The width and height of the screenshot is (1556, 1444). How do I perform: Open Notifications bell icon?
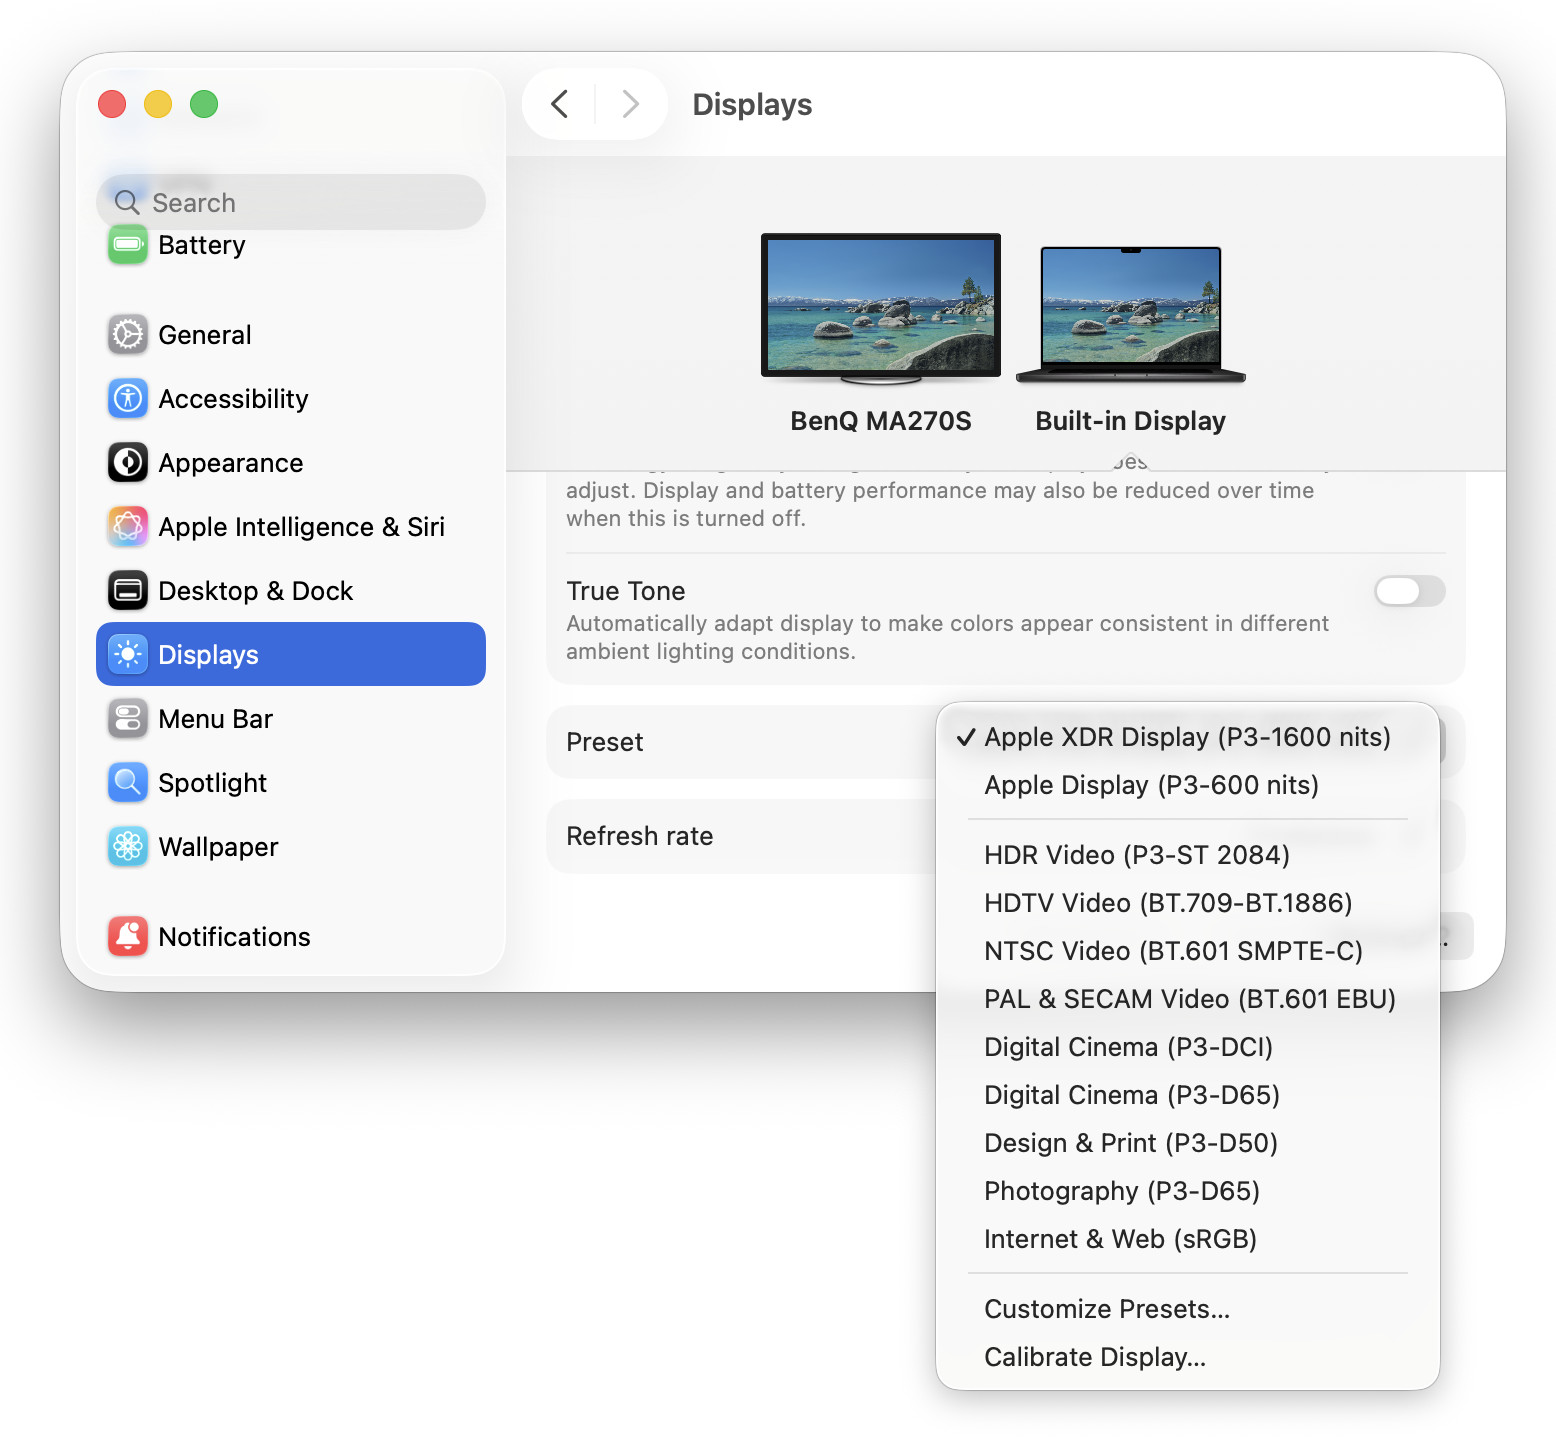click(x=128, y=937)
